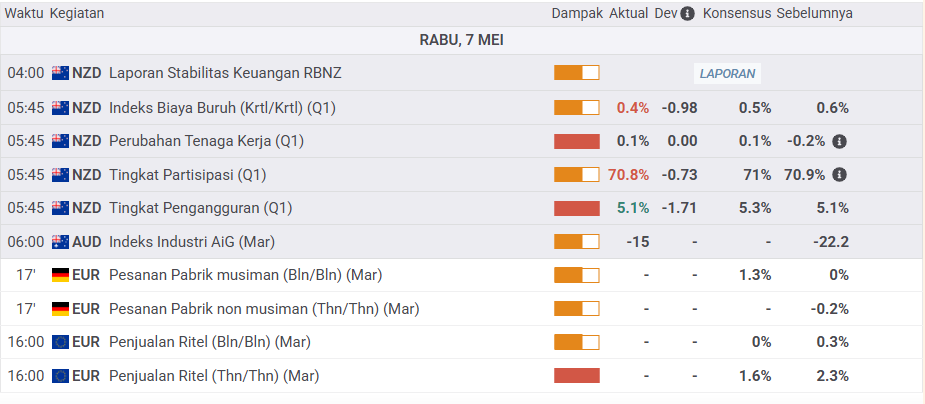925x404 pixels.
Task: Click the RABU, 7 MEI date header
Action: click(x=462, y=40)
